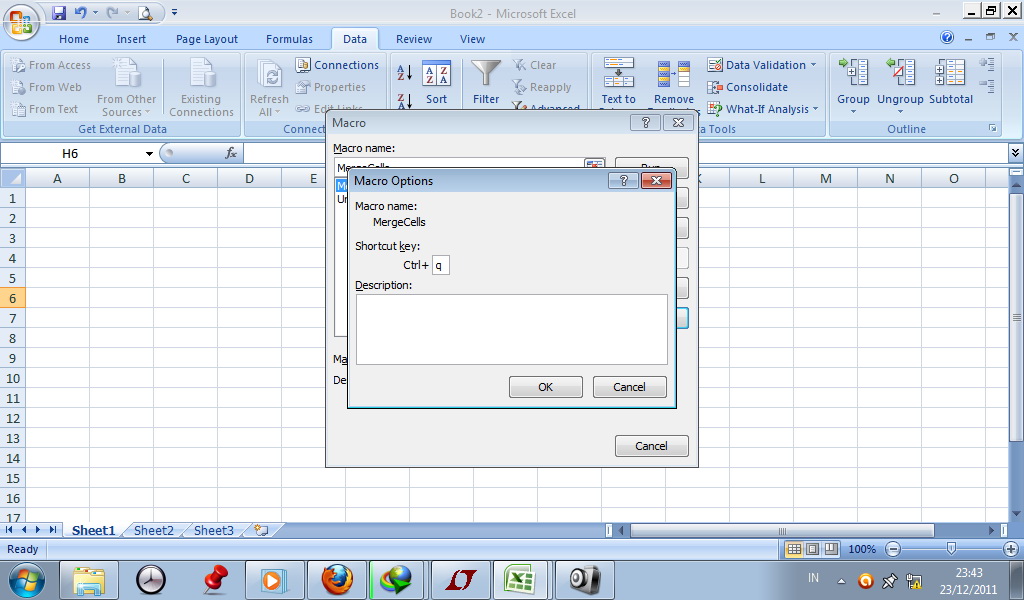Toggle the Filter funnel
1024x600 pixels.
486,82
